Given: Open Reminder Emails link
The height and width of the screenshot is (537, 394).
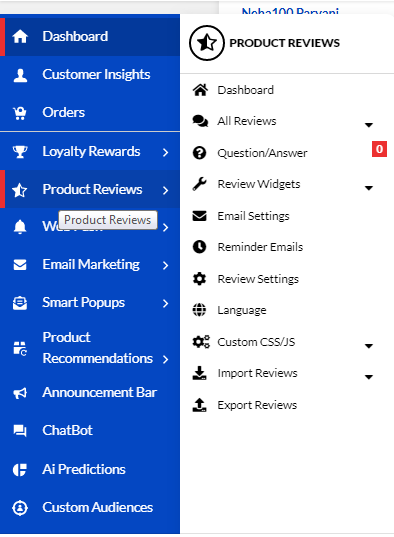Looking at the screenshot, I should [x=260, y=247].
